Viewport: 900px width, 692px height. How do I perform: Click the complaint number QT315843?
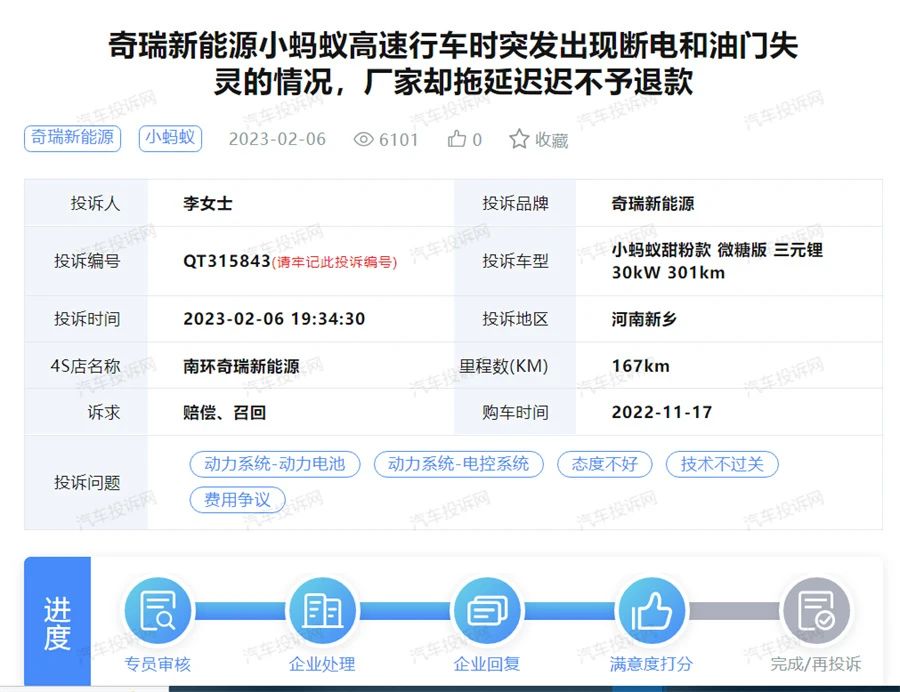coord(227,261)
